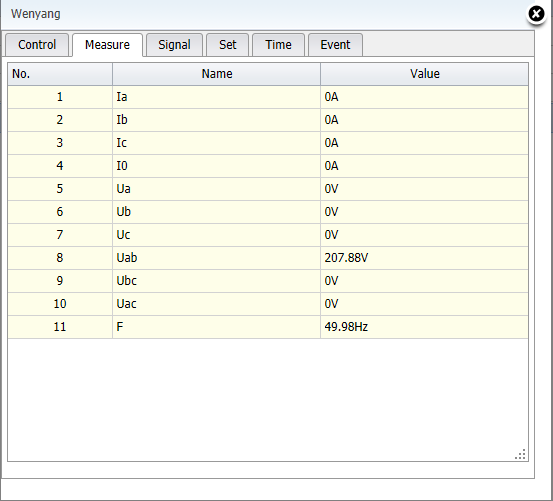Viewport: 553px width, 501px height.
Task: Open the Signal tab
Action: pos(174,45)
